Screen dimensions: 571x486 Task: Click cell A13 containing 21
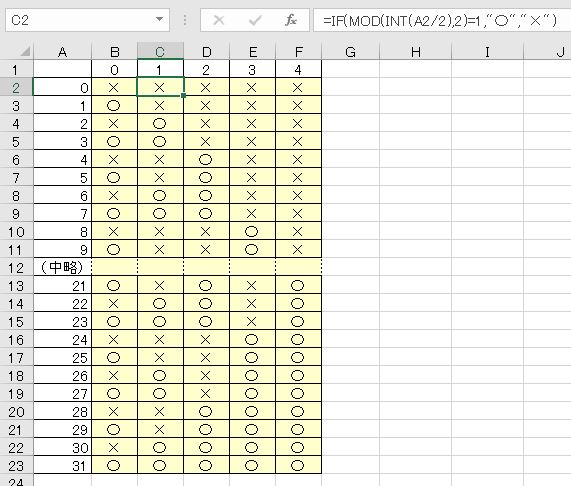(62, 286)
